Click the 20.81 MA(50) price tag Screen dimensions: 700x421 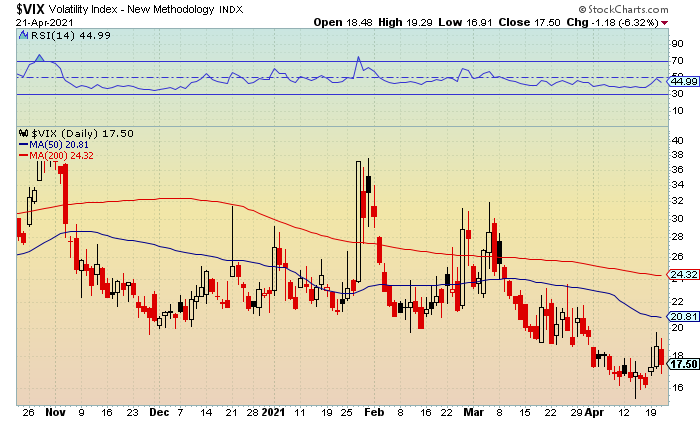point(682,317)
